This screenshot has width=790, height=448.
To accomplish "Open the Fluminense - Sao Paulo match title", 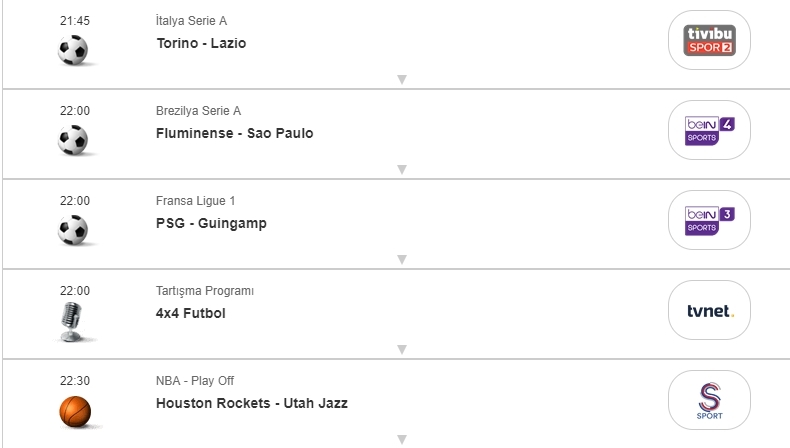I will pos(234,133).
